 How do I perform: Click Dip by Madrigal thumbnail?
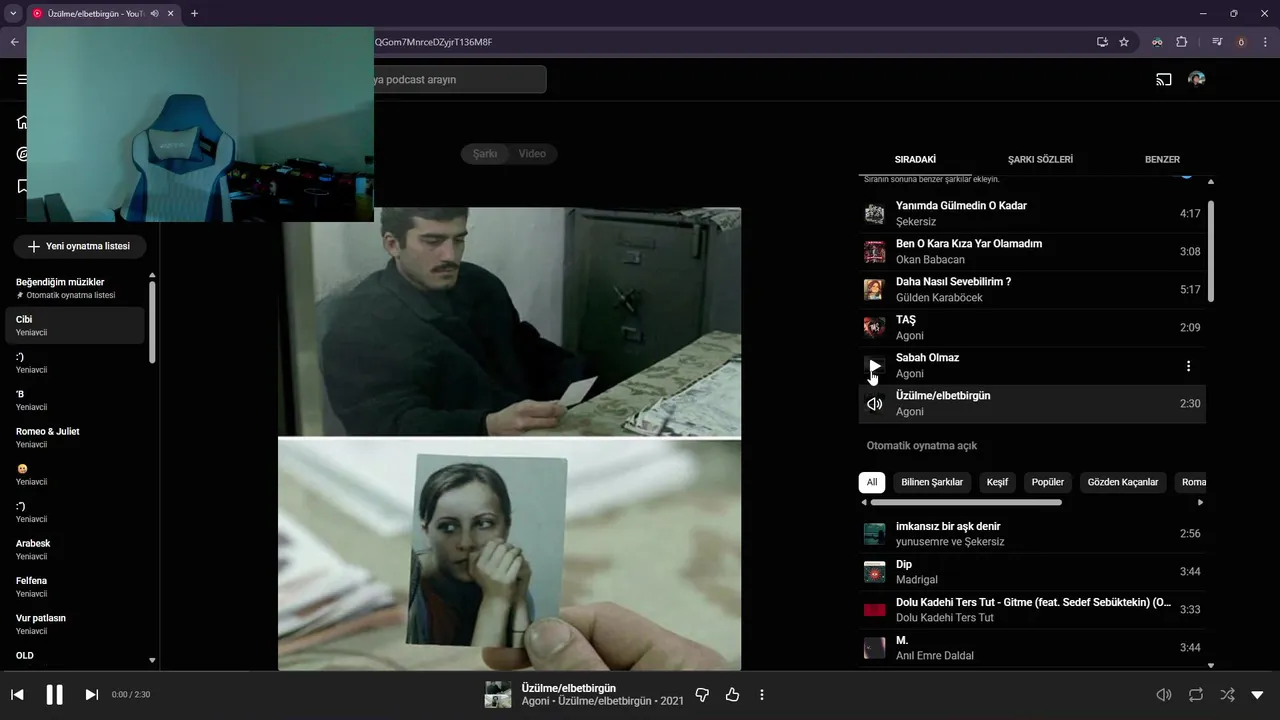tap(875, 572)
